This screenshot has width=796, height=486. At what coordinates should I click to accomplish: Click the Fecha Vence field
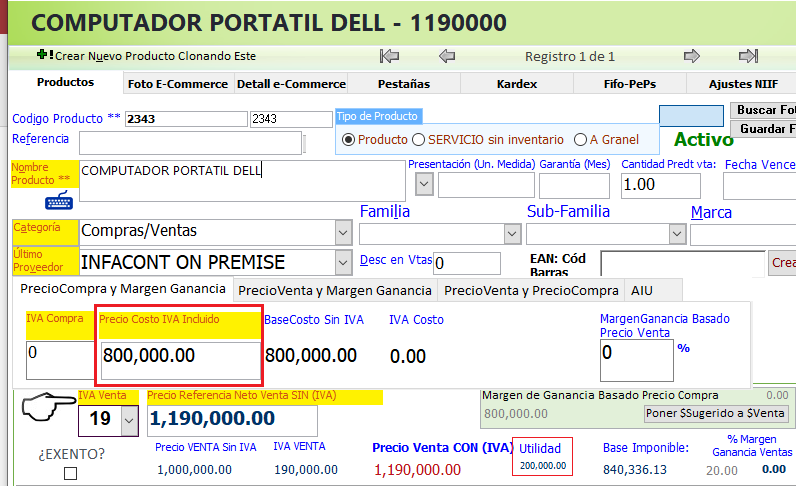click(x=759, y=186)
